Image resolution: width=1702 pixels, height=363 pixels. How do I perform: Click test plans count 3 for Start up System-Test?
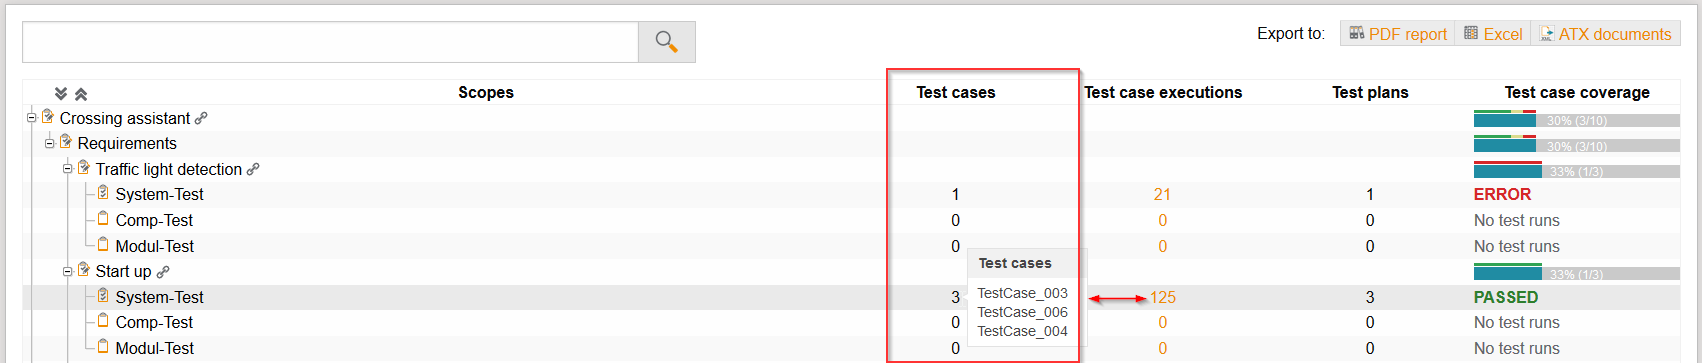point(1370,297)
